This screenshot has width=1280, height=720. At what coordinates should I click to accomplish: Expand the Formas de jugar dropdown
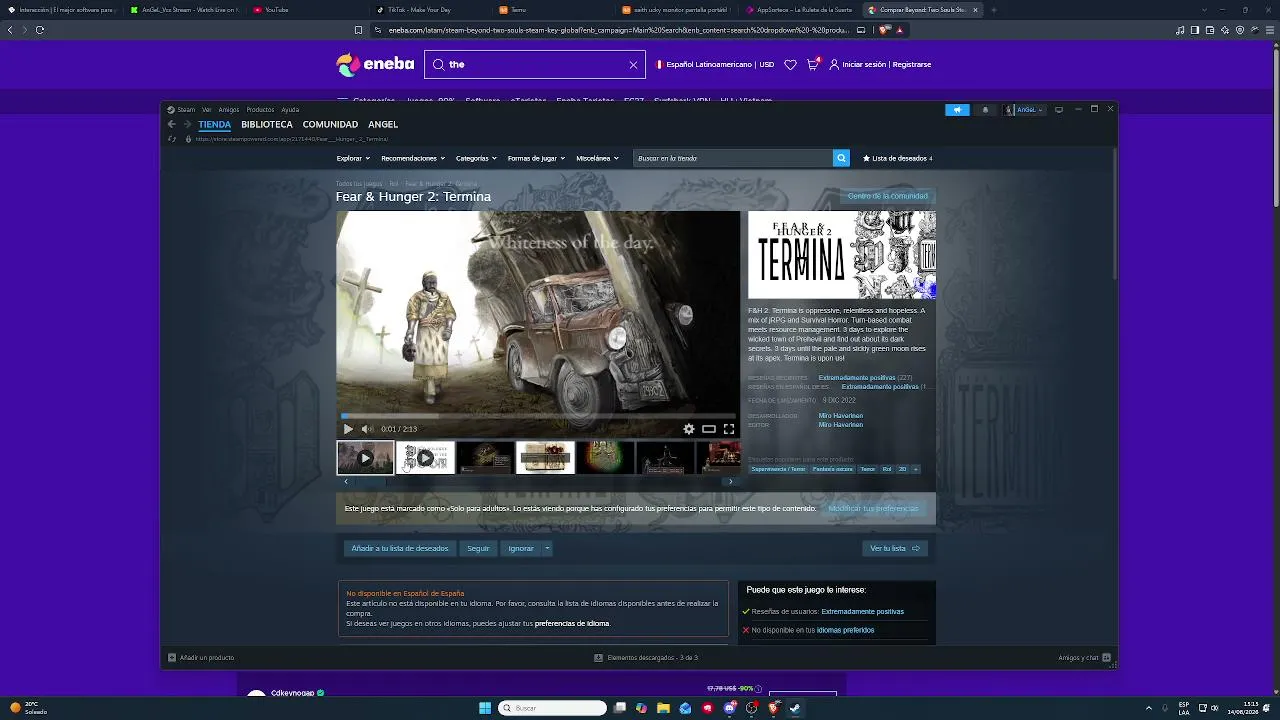coord(536,158)
